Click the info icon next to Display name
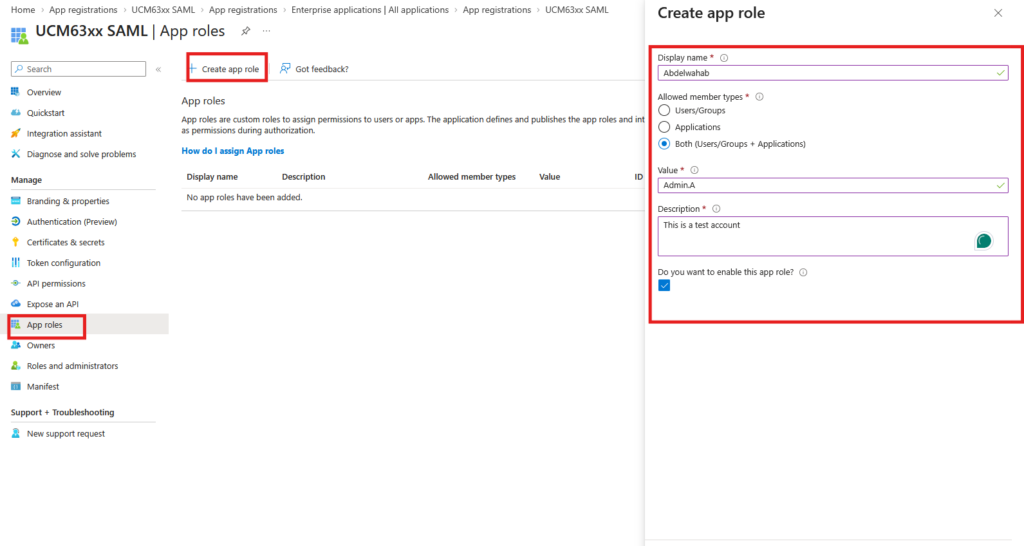 point(724,57)
